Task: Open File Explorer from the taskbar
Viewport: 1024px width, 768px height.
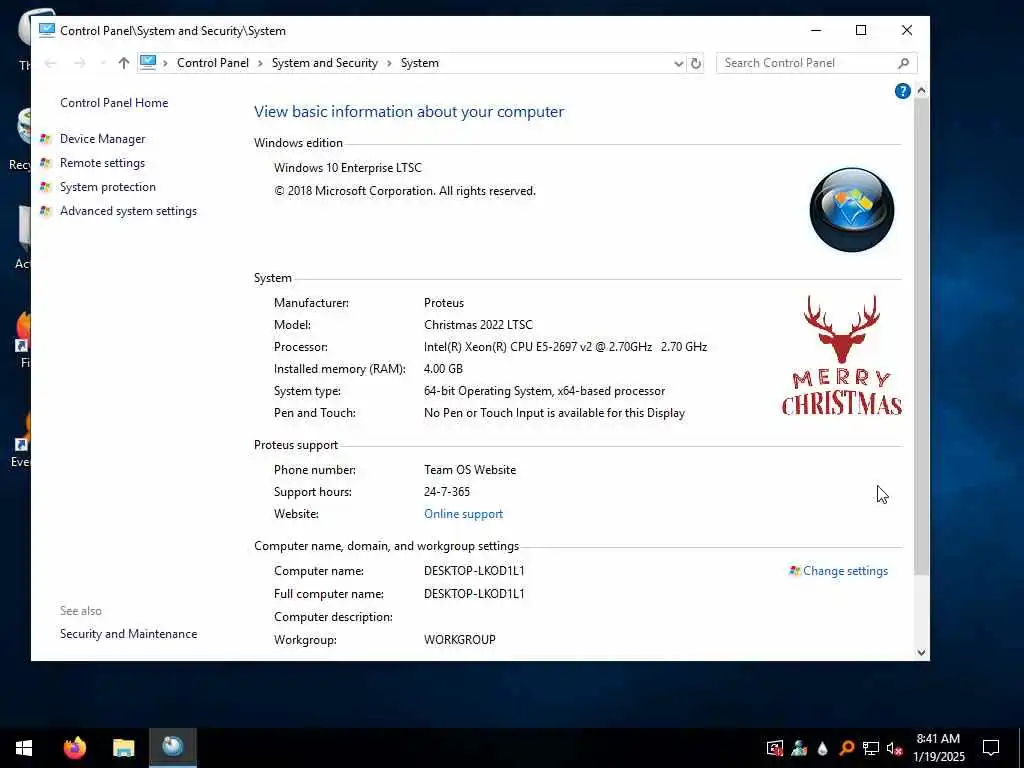Action: 123,748
